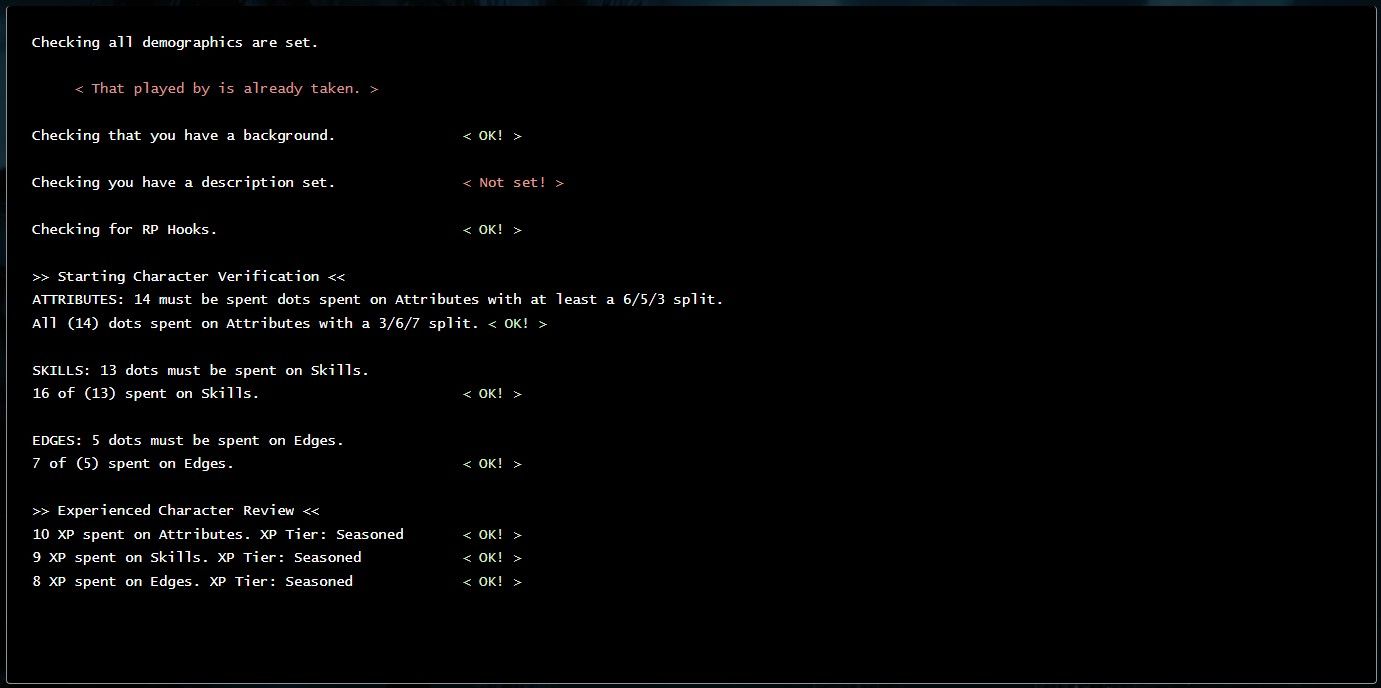Click OK! beside the Edges spent line
Viewport: 1381px width, 688px height.
pos(492,464)
